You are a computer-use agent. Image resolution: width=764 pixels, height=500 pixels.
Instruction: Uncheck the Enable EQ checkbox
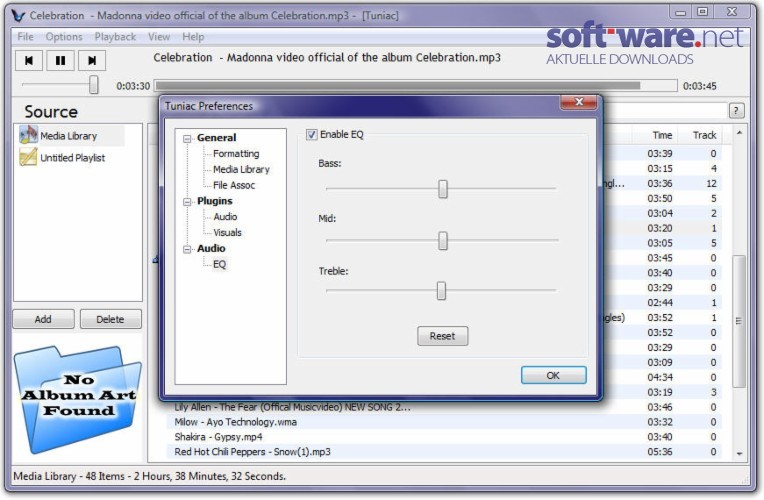click(x=311, y=135)
